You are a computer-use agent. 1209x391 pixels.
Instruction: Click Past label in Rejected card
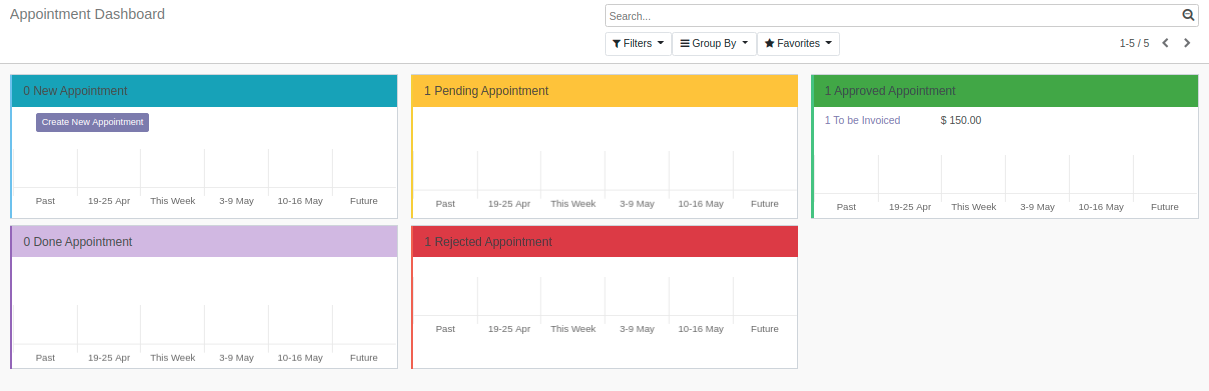(x=445, y=328)
